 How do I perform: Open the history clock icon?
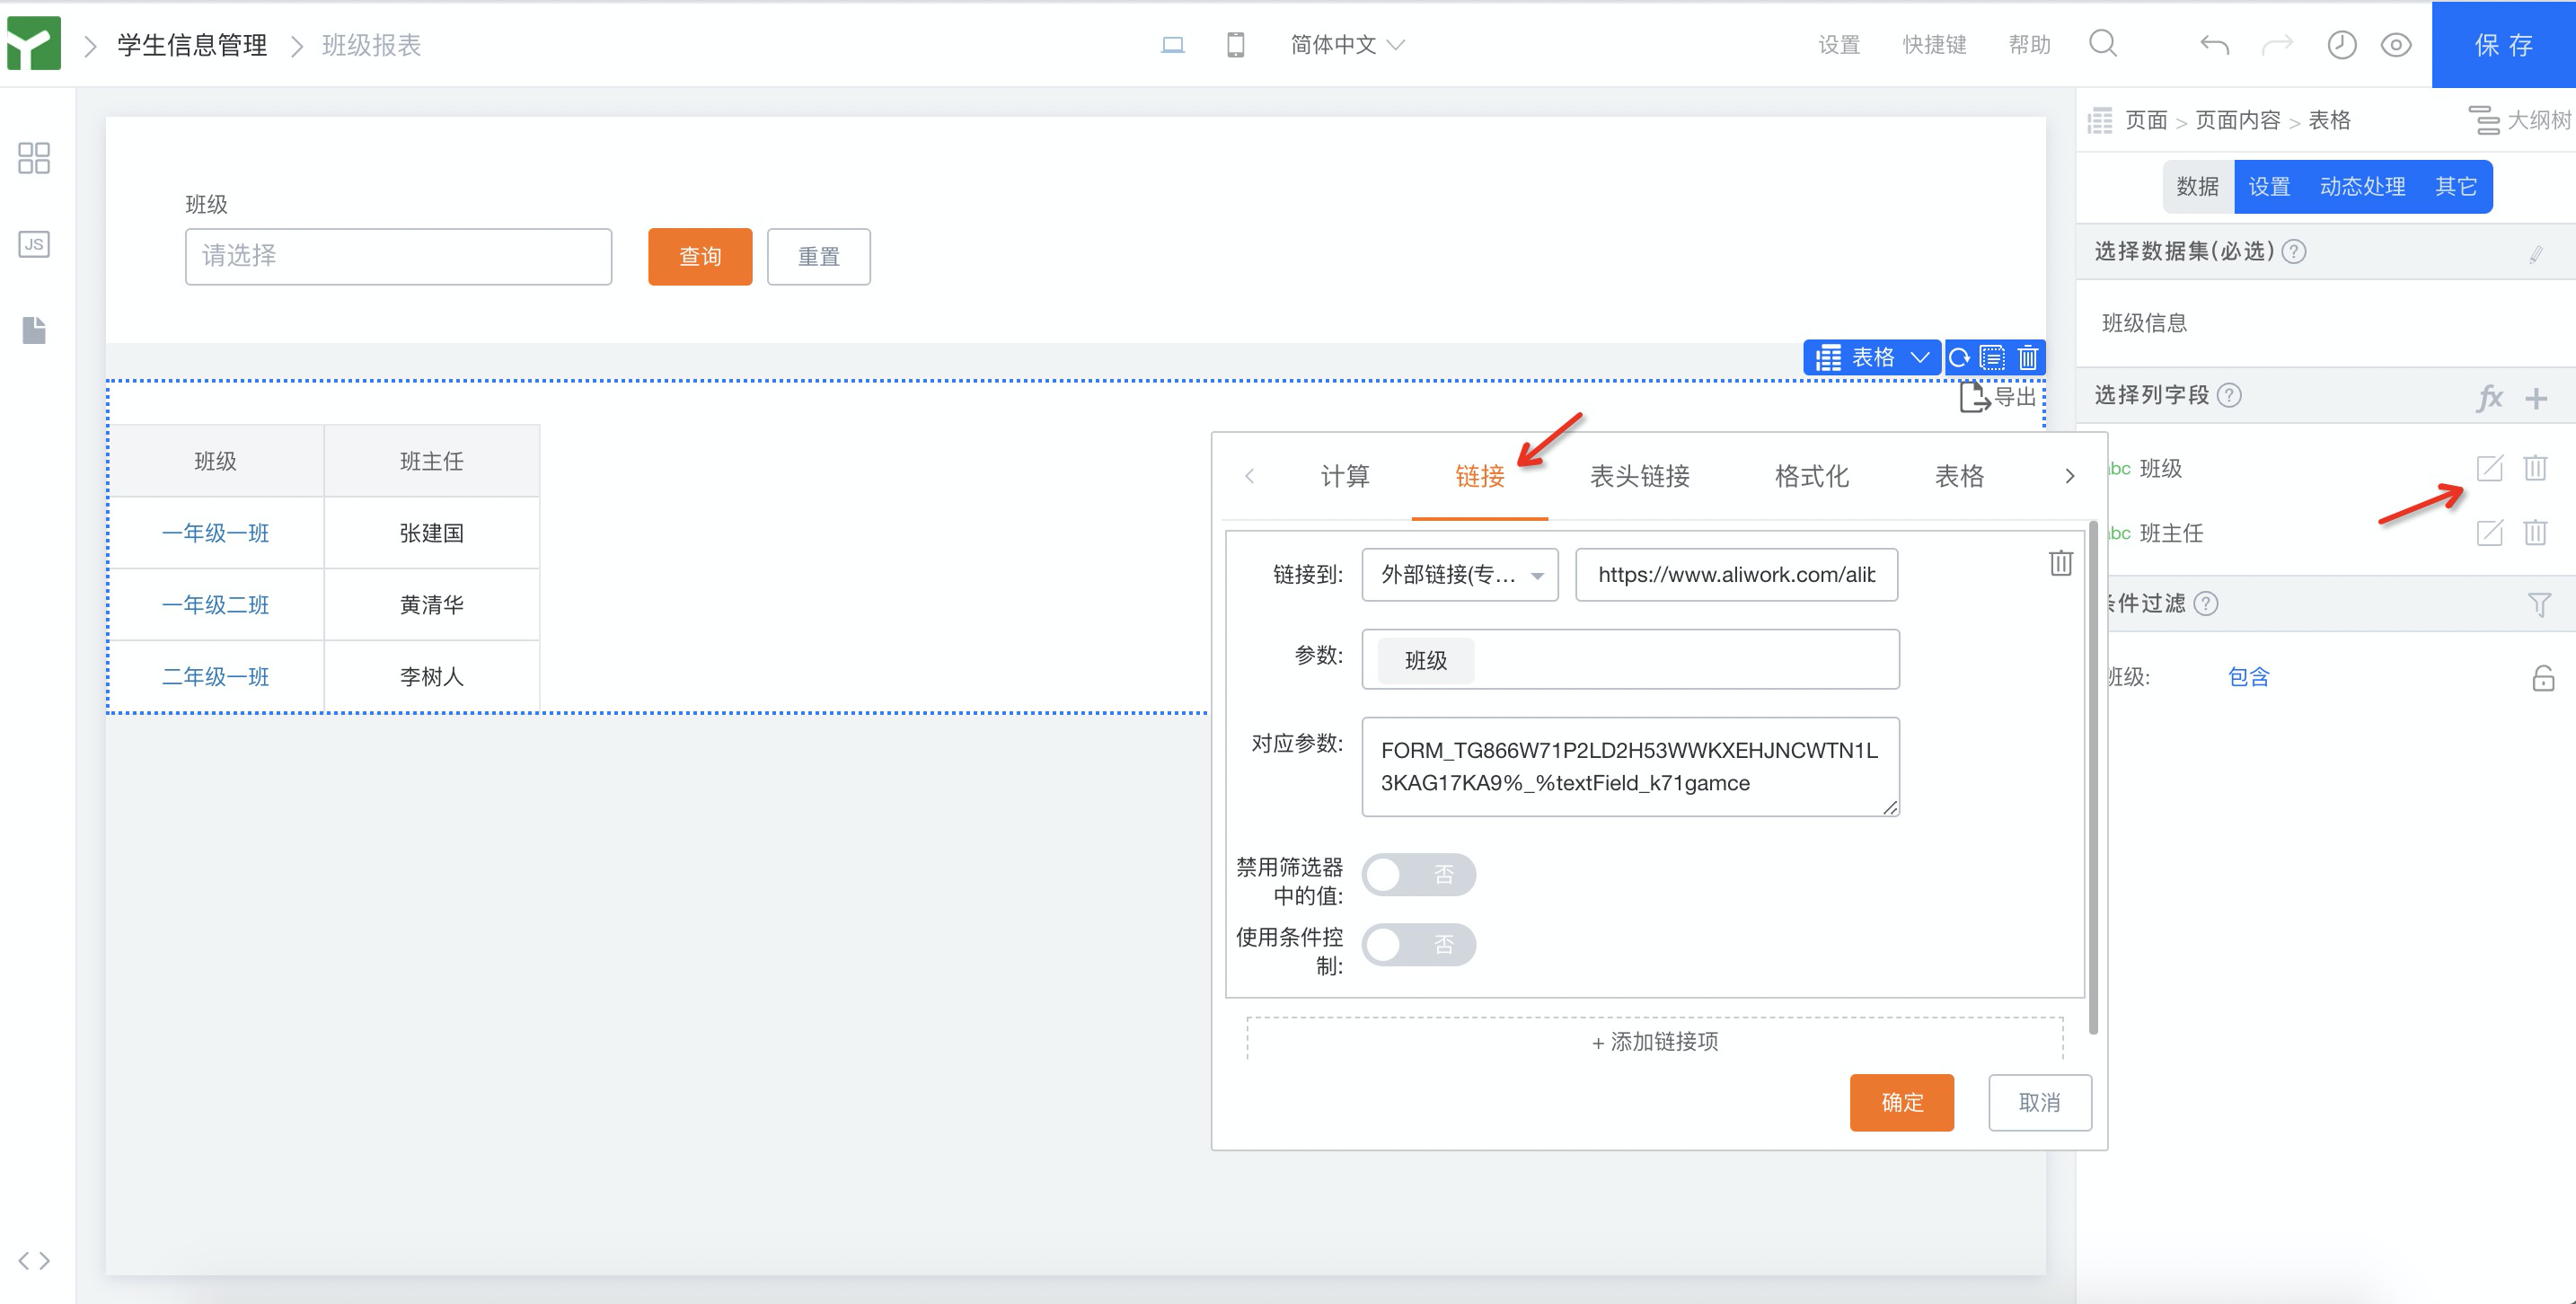click(x=2341, y=45)
